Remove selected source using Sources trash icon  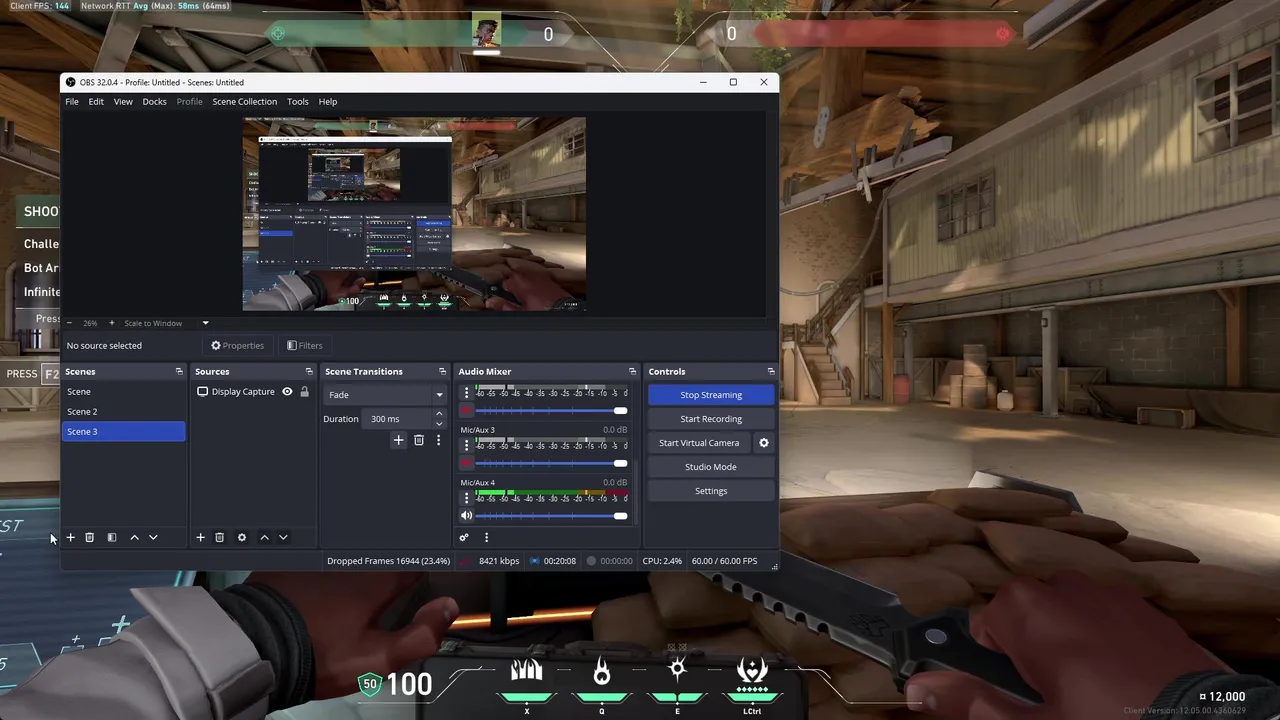point(220,537)
